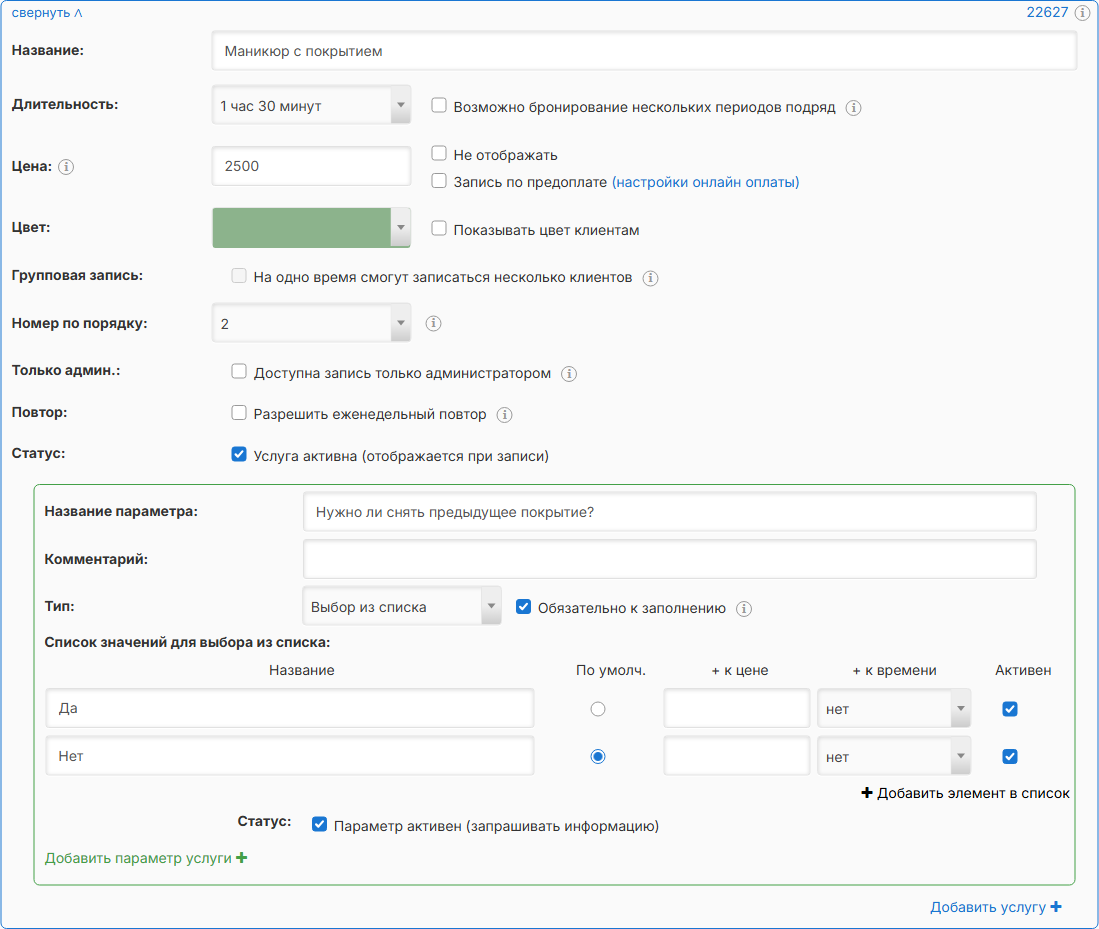Uncheck Активен checkbox for Да row
The height and width of the screenshot is (929, 1099).
[1010, 709]
